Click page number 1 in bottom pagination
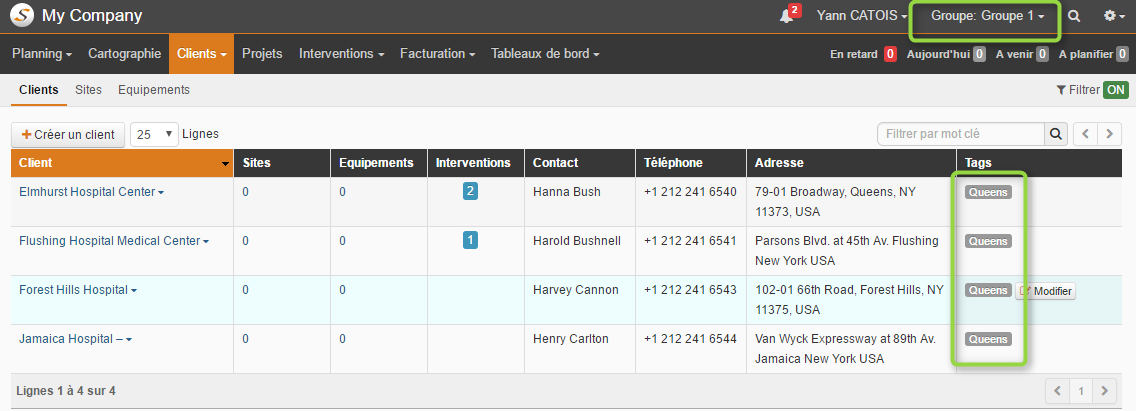 coord(1081,391)
